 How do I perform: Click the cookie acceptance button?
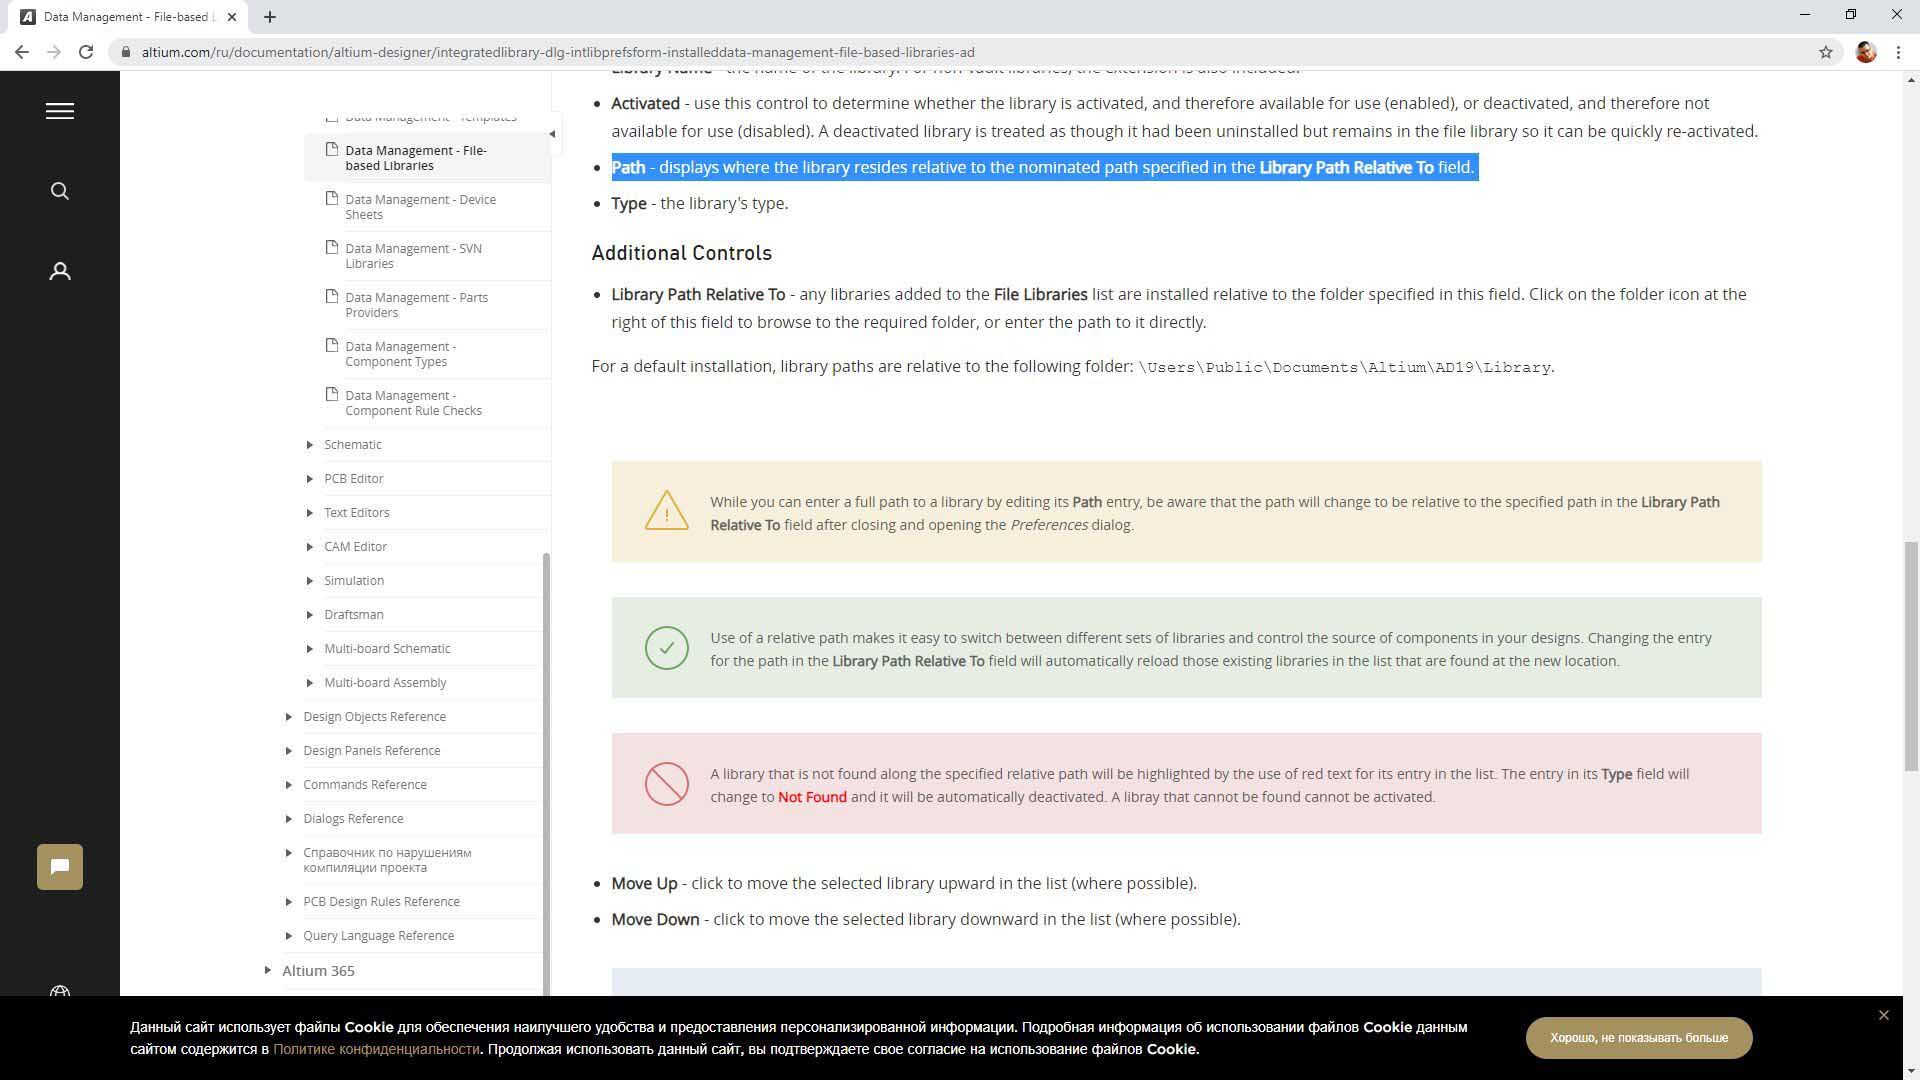coord(1638,1038)
